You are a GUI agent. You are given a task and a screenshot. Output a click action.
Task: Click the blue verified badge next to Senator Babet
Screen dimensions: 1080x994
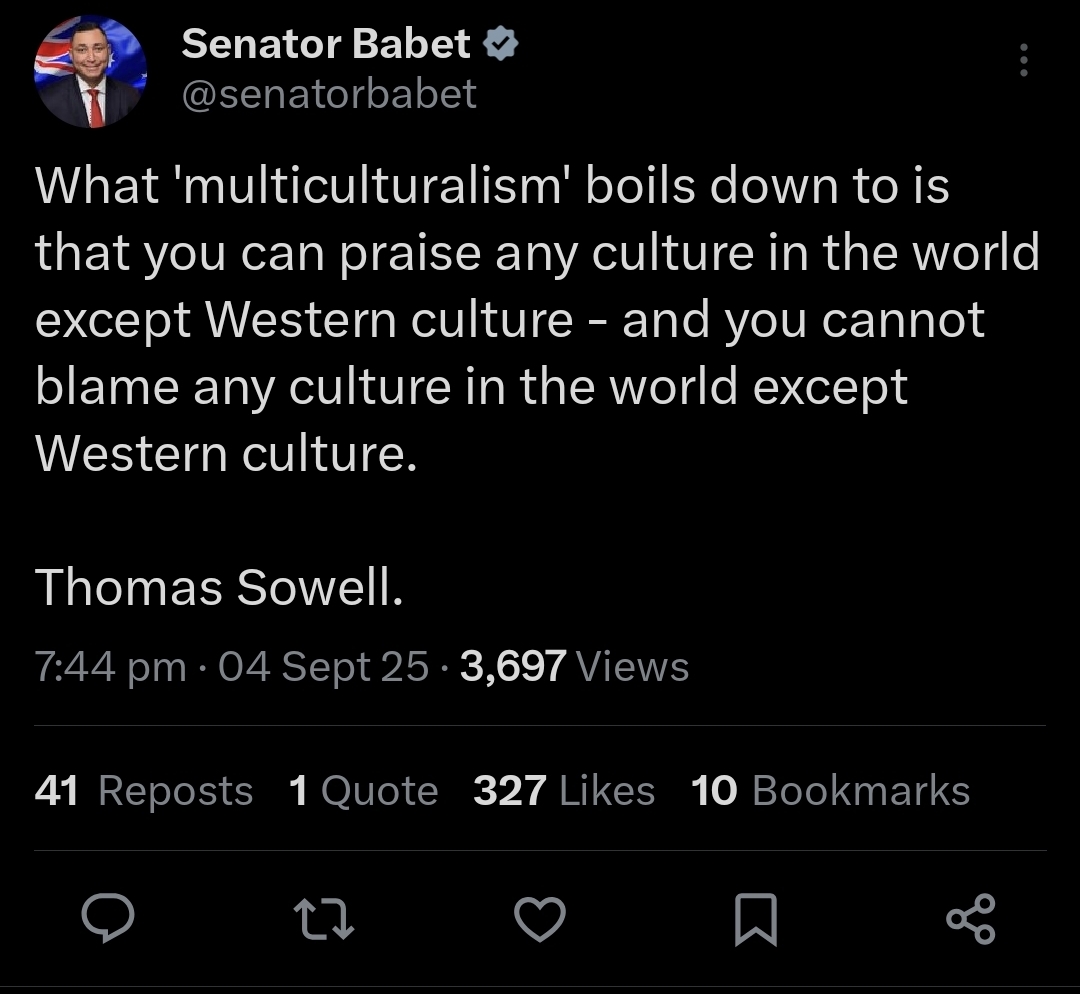tap(500, 43)
